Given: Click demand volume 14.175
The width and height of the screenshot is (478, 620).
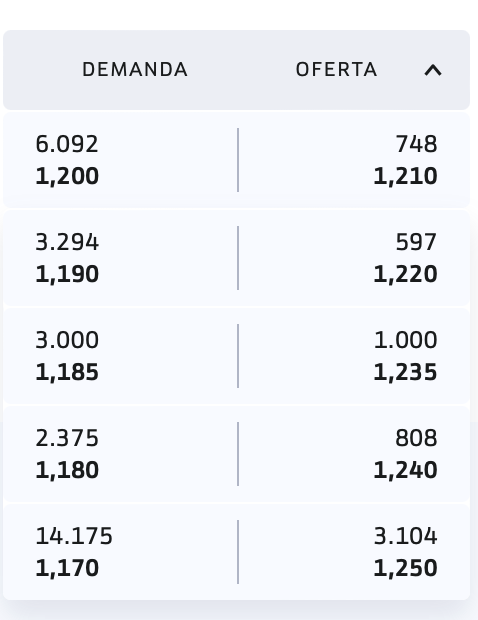Looking at the screenshot, I should 74,536.
